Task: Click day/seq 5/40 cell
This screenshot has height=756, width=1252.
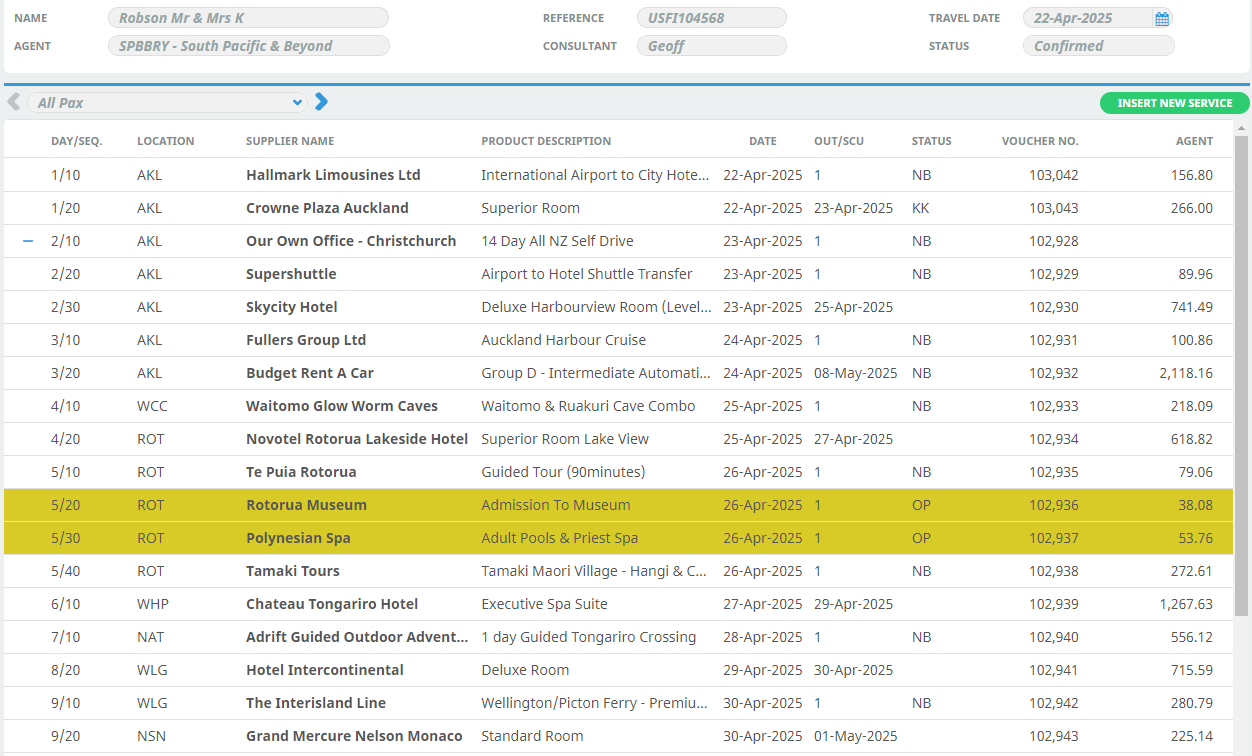Action: point(66,571)
